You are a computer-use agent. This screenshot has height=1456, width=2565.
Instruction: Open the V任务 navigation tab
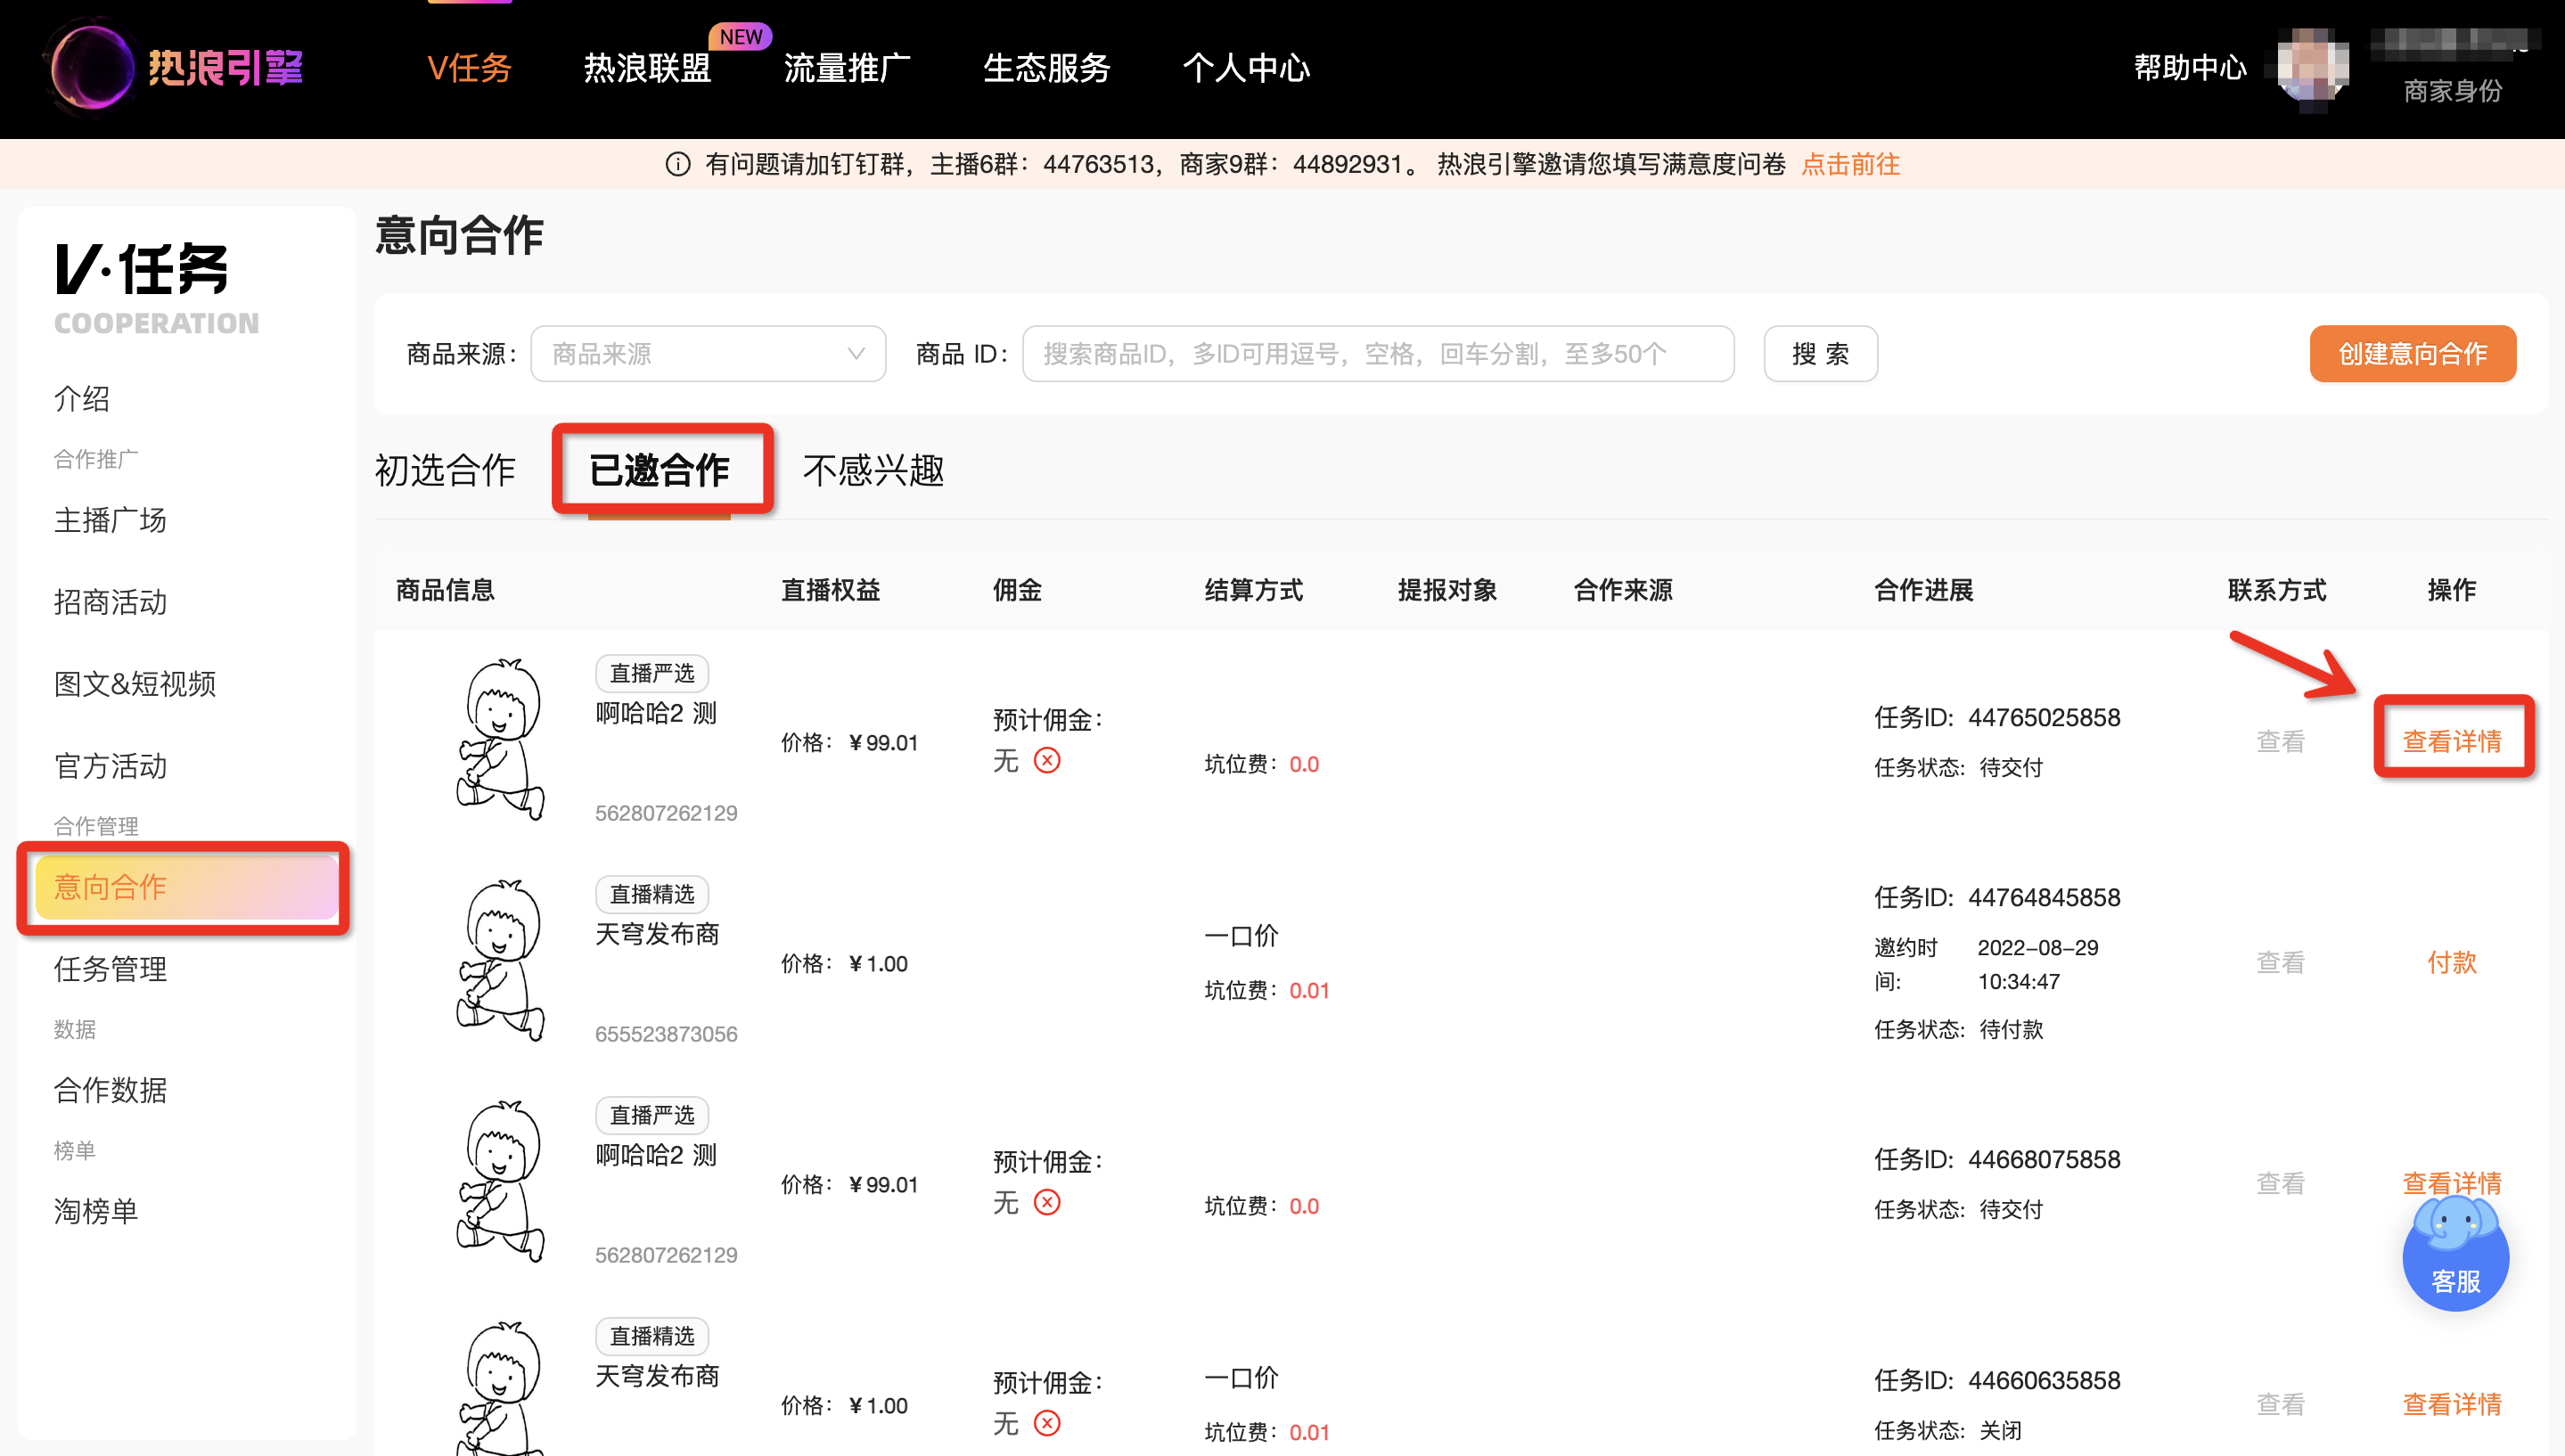coord(469,68)
